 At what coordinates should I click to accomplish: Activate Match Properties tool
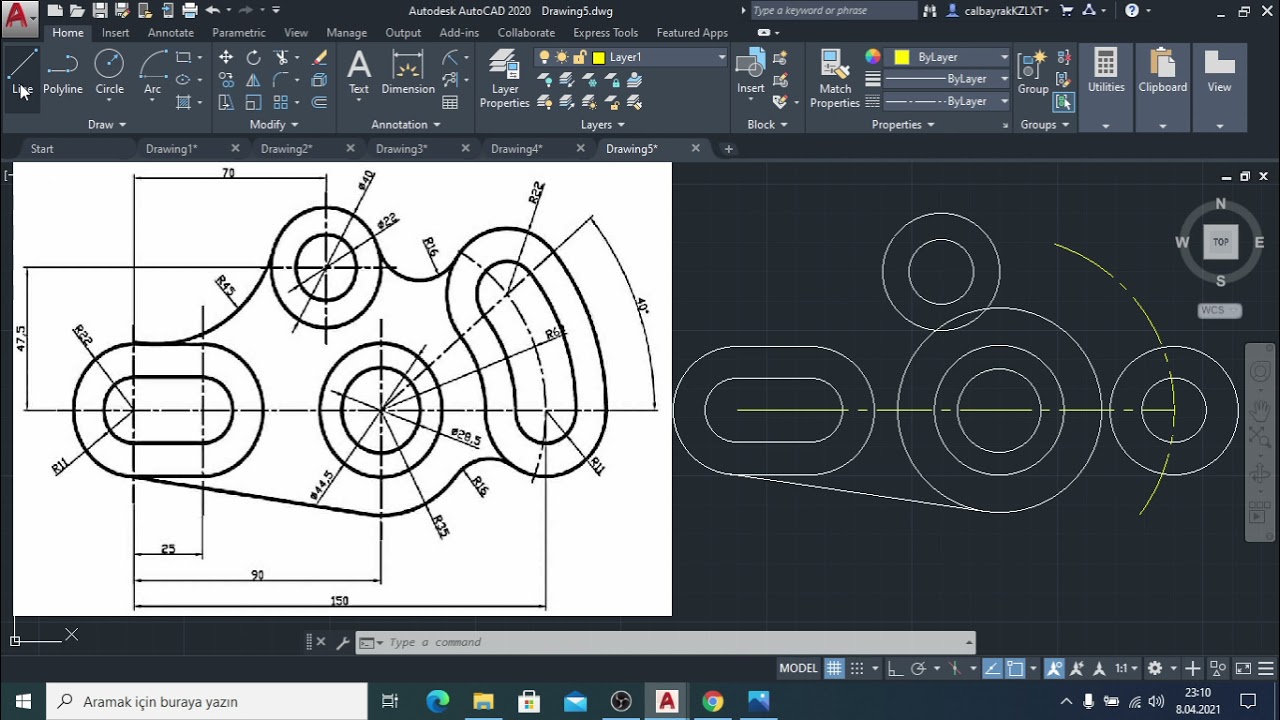click(x=835, y=80)
